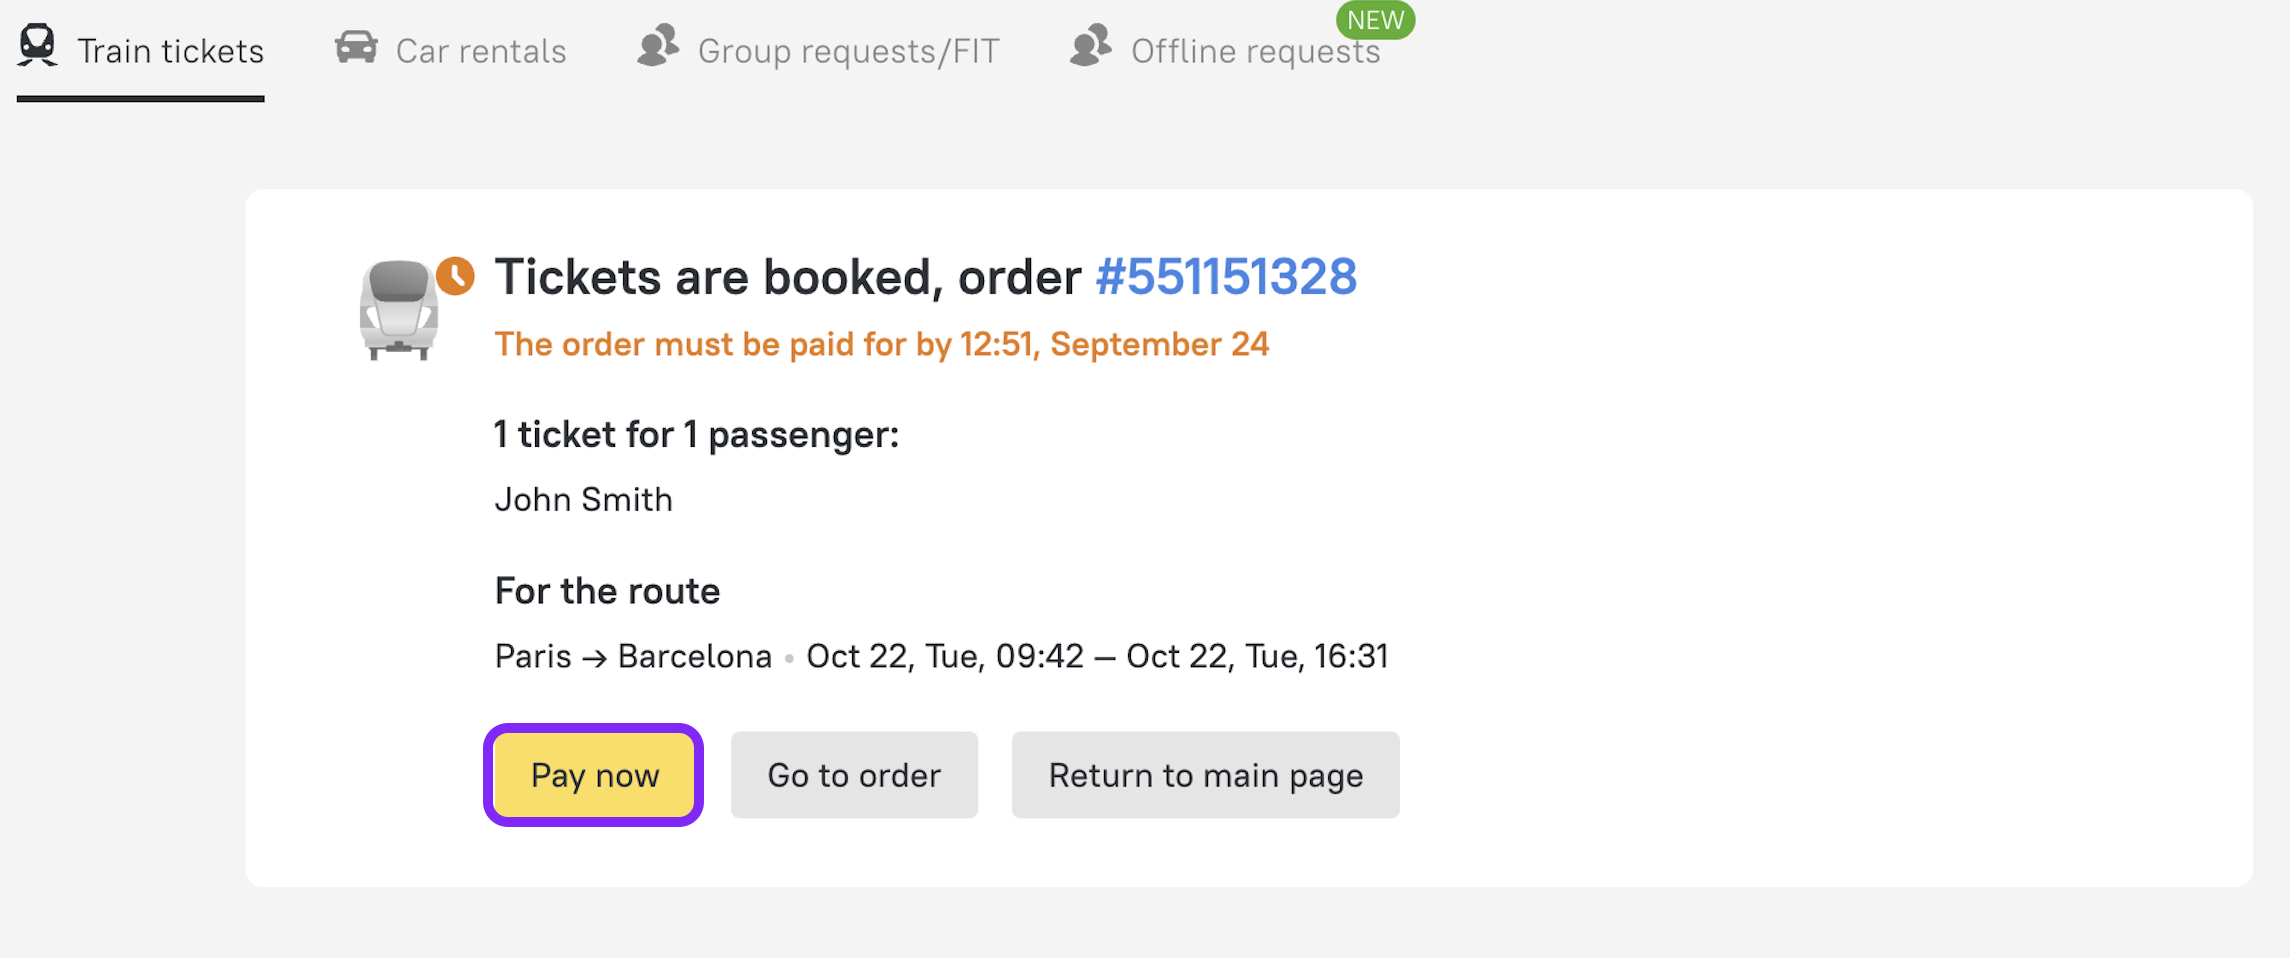Click the arrow between Paris and Barcelona
Screen dimensions: 2290x958
[594, 658]
